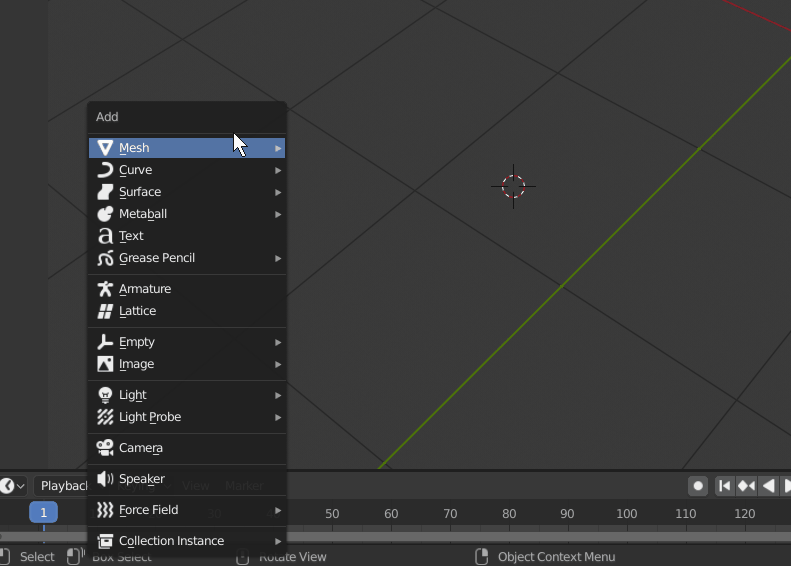Click the Curve icon in Add menu
The width and height of the screenshot is (791, 566).
[x=105, y=170]
